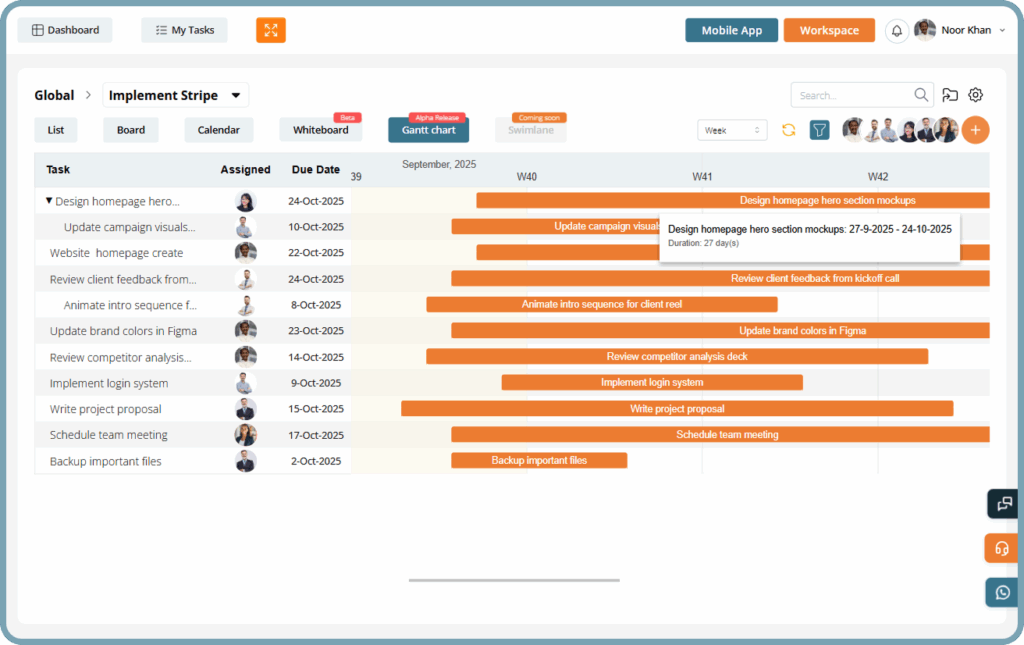Open the filter funnel icon
1024x645 pixels.
click(819, 130)
